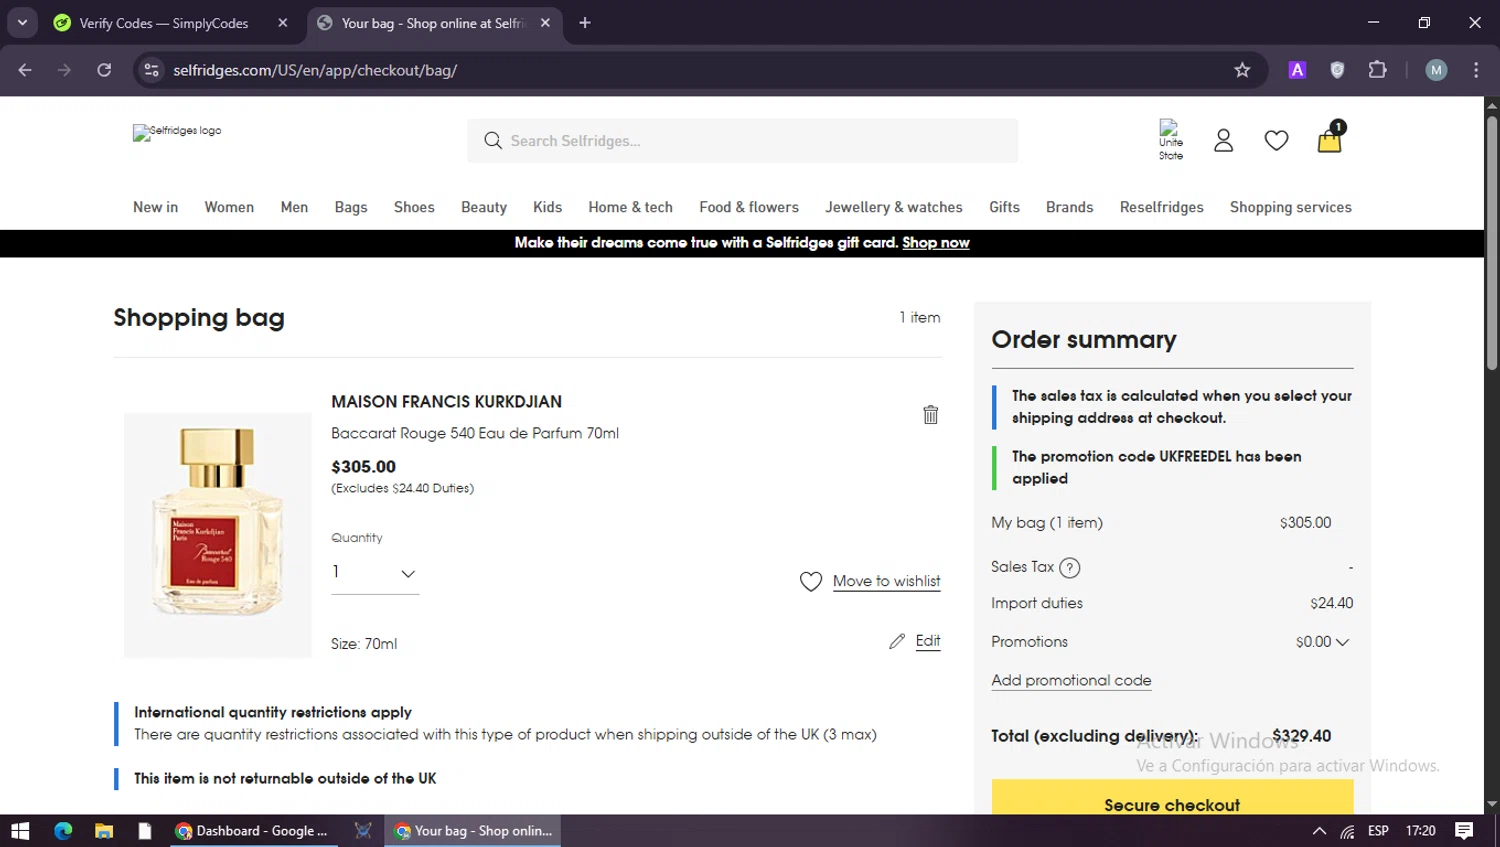This screenshot has height=847, width=1500.
Task: Click the taskbar clock 17:20
Action: click(1420, 831)
